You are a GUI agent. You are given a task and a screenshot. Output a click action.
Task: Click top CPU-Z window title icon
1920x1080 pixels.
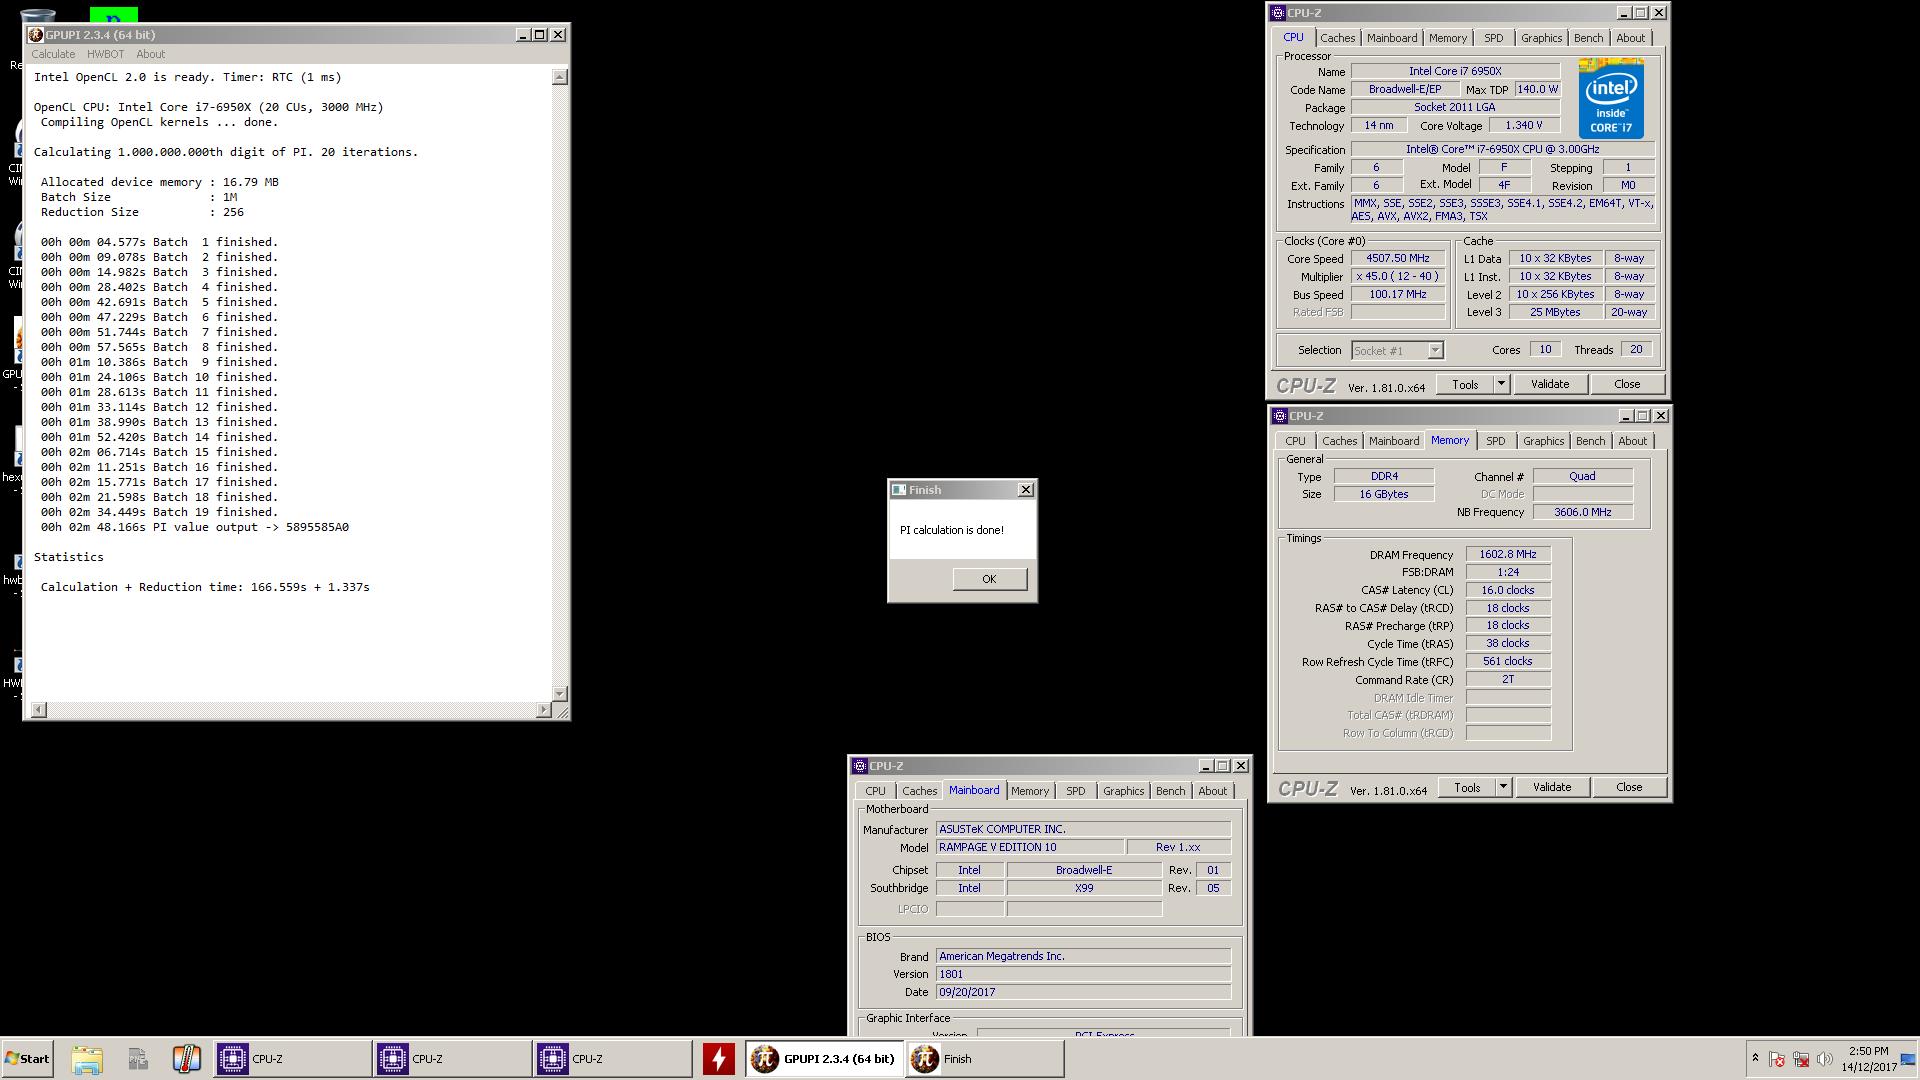point(1277,13)
